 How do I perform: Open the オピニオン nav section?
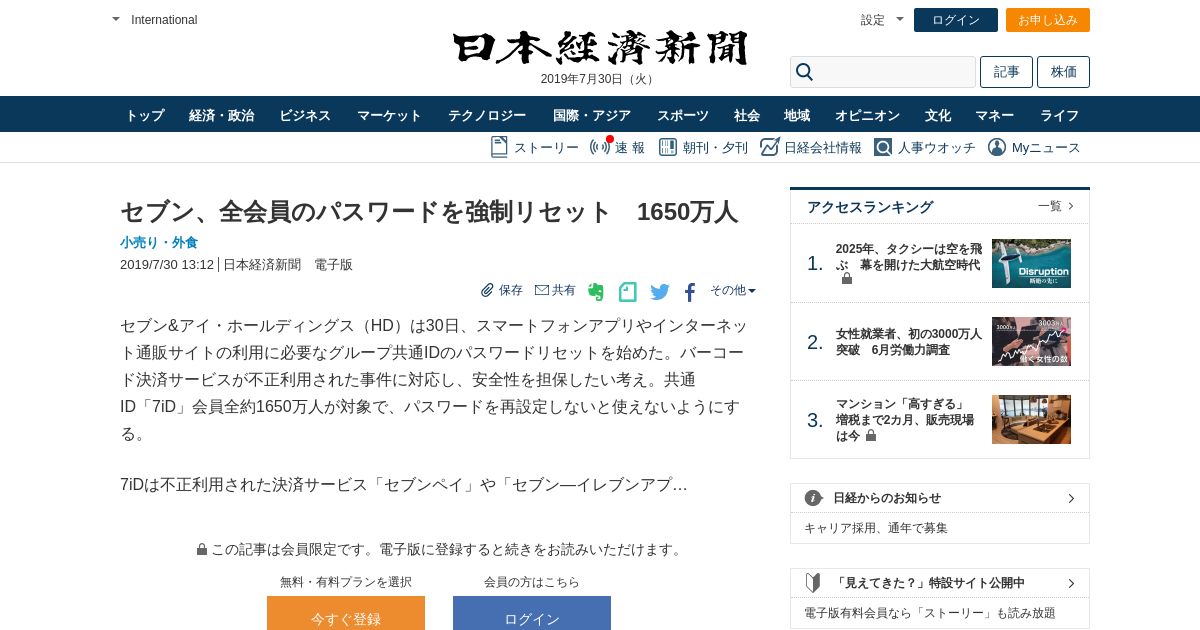click(867, 115)
